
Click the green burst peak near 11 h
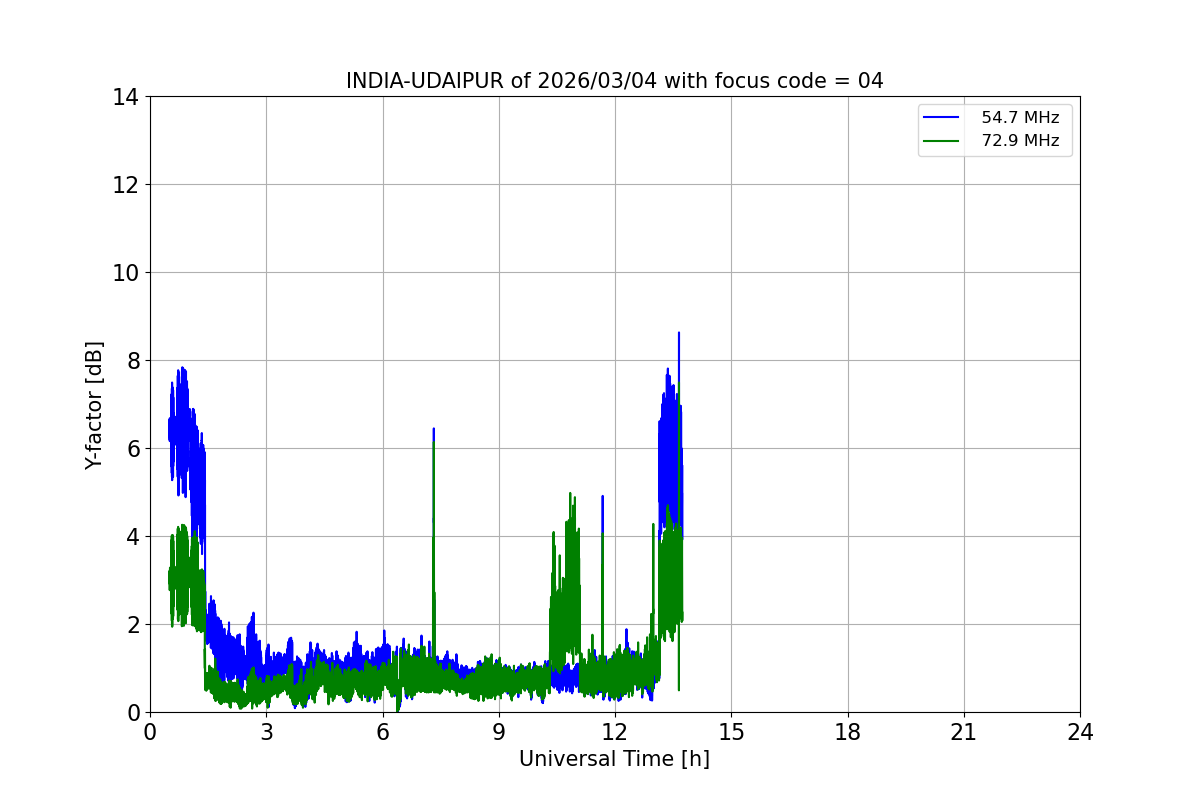coord(570,494)
